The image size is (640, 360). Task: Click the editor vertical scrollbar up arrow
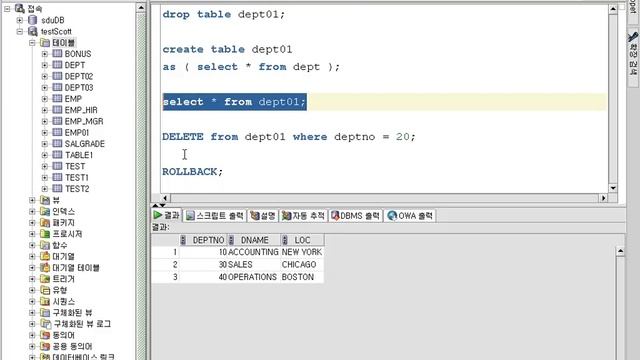tap(613, 9)
